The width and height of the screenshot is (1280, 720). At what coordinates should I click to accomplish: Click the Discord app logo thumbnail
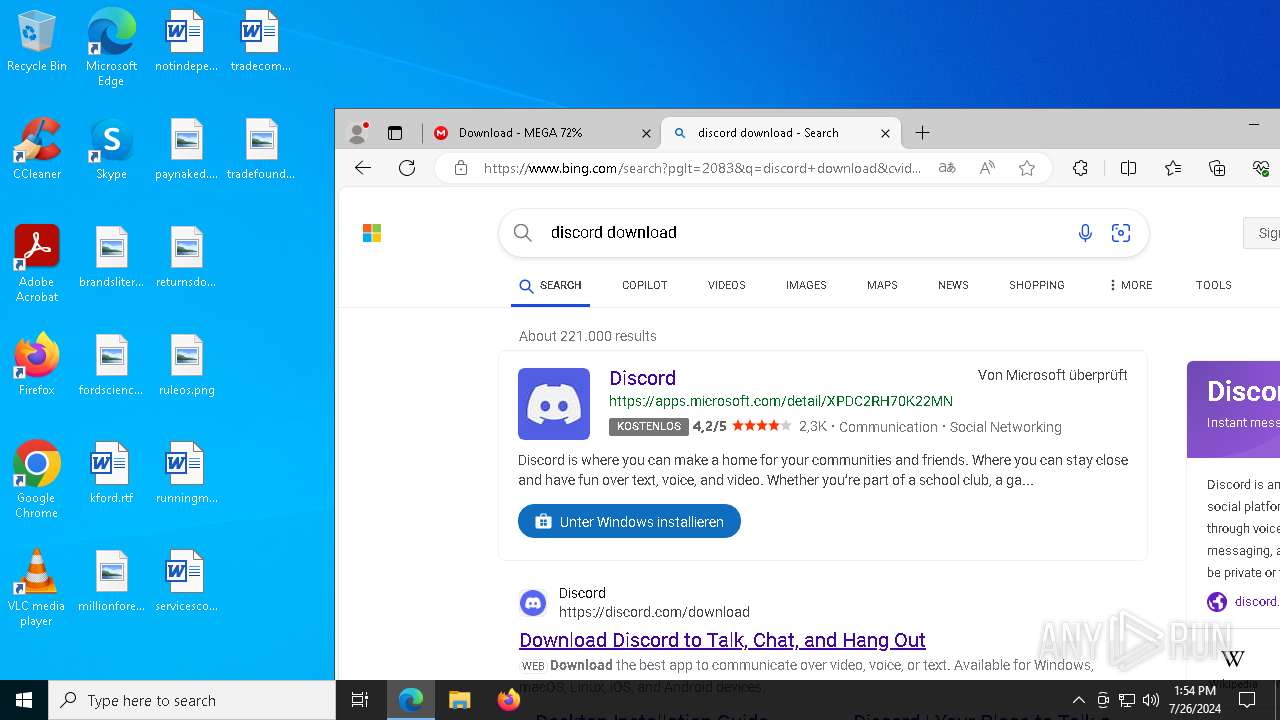click(554, 404)
